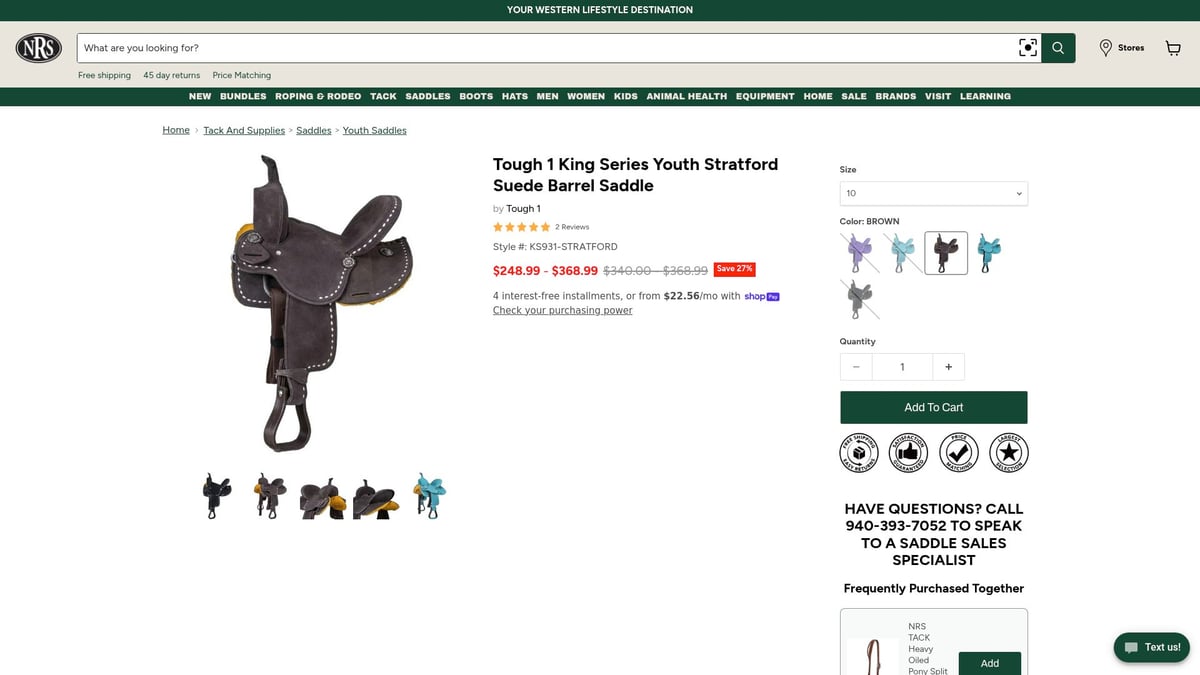The image size is (1200, 675).
Task: Open the Text us chat bubble
Action: 1152,647
